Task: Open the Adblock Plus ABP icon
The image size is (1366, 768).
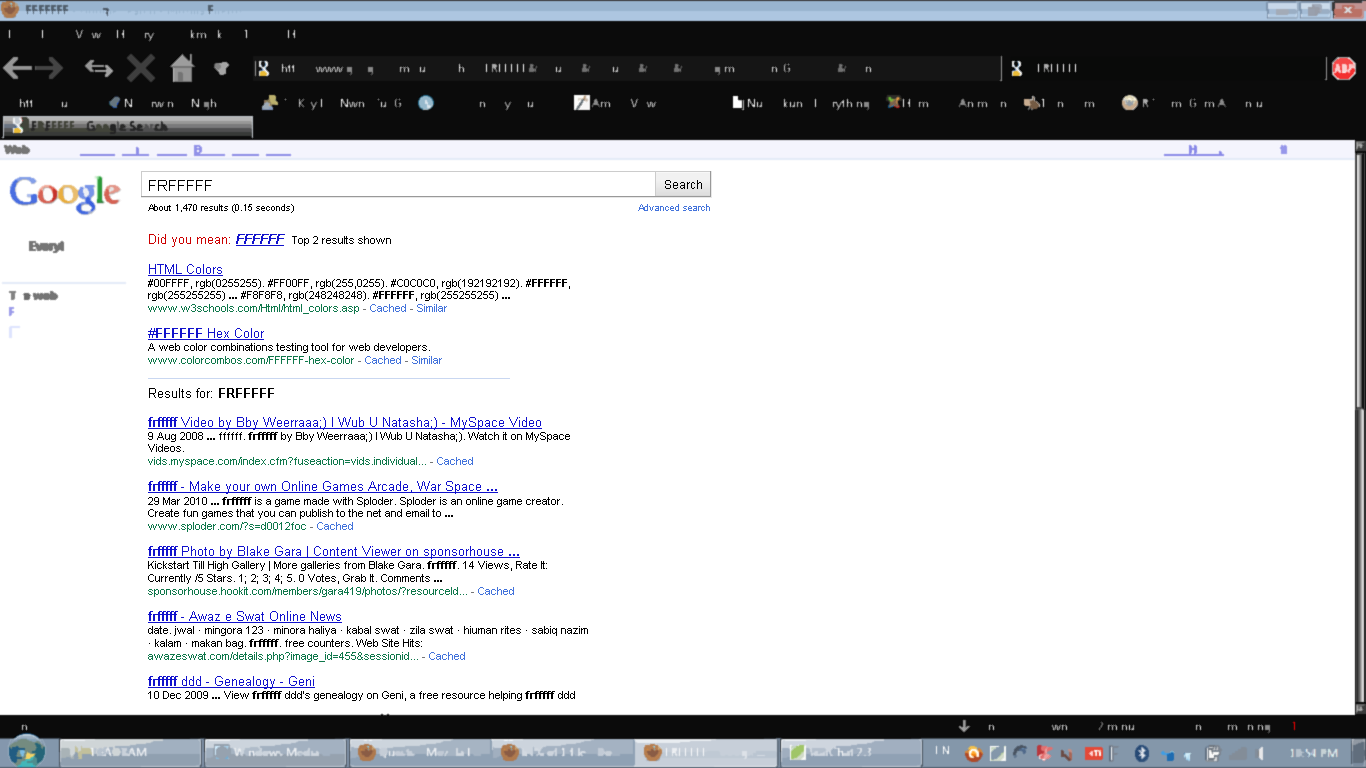Action: point(1343,68)
